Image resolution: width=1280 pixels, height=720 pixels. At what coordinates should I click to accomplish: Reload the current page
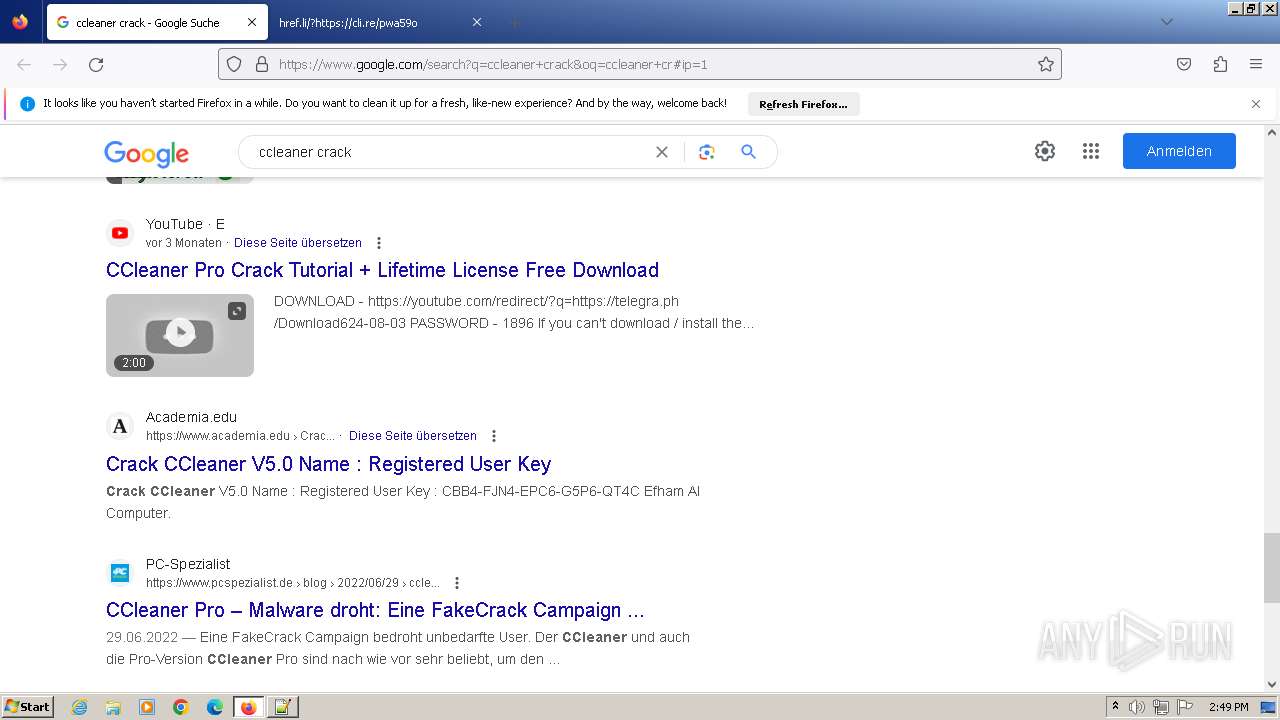click(96, 64)
